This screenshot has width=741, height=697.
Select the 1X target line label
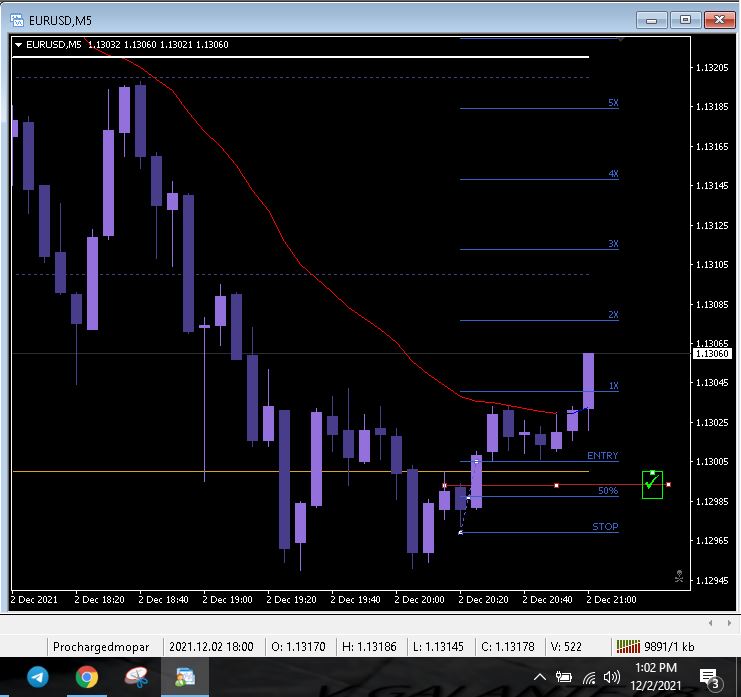pos(613,386)
